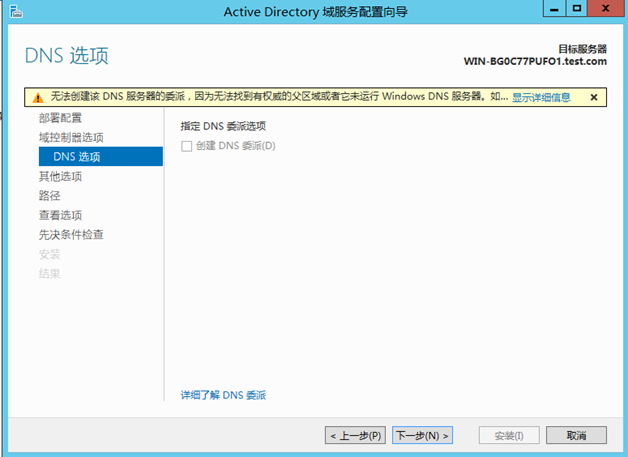Image resolution: width=628 pixels, height=457 pixels.
Task: Go to 查看选项 step
Action: pos(60,215)
